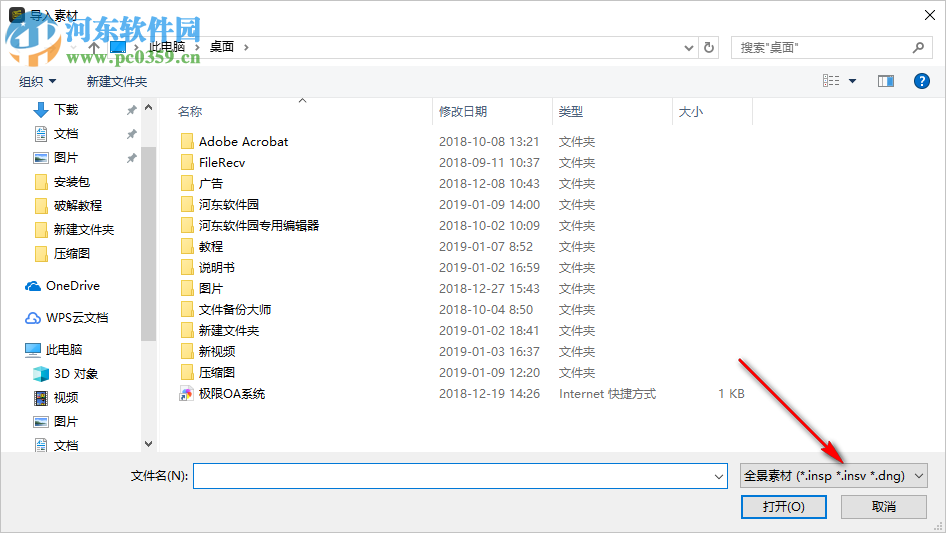
Task: Click the view layout icon
Action: (831, 81)
